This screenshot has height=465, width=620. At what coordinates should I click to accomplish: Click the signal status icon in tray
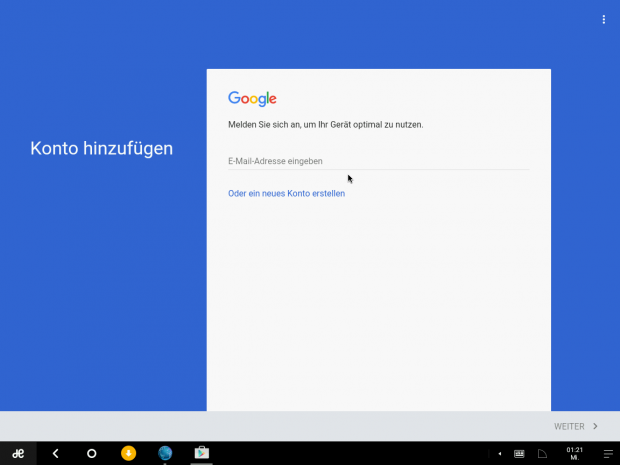pyautogui.click(x=542, y=454)
